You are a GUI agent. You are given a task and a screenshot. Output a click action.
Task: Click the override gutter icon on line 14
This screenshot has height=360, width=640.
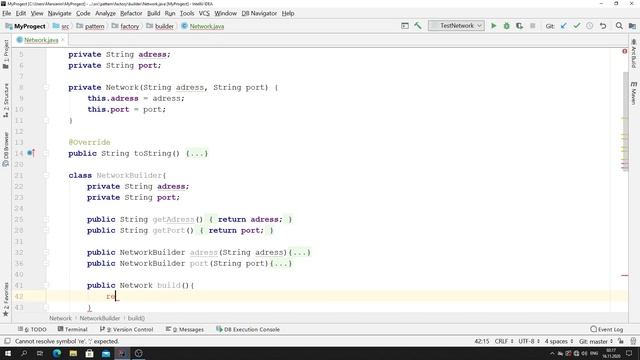(x=31, y=153)
